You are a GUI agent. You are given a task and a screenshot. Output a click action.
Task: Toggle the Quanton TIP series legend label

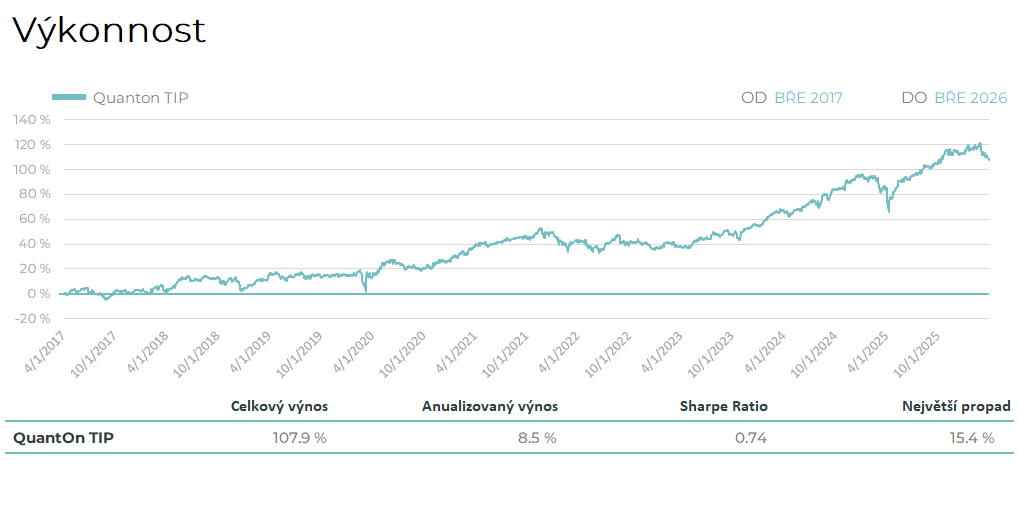coord(140,97)
